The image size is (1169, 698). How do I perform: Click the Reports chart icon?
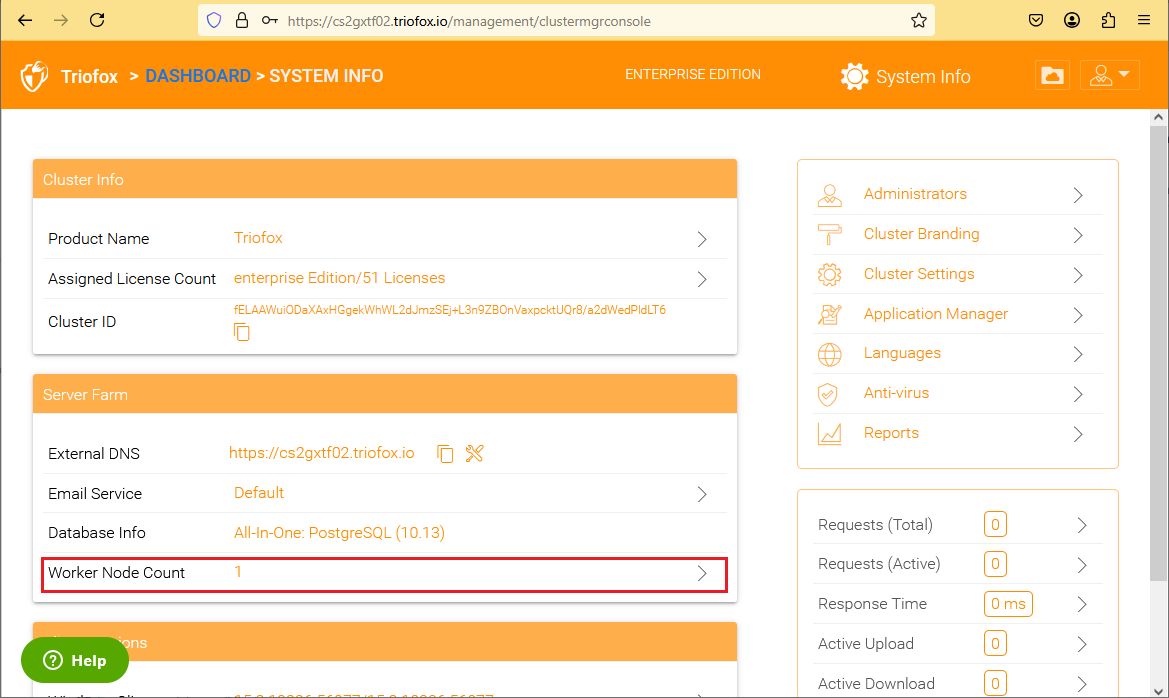tap(830, 434)
